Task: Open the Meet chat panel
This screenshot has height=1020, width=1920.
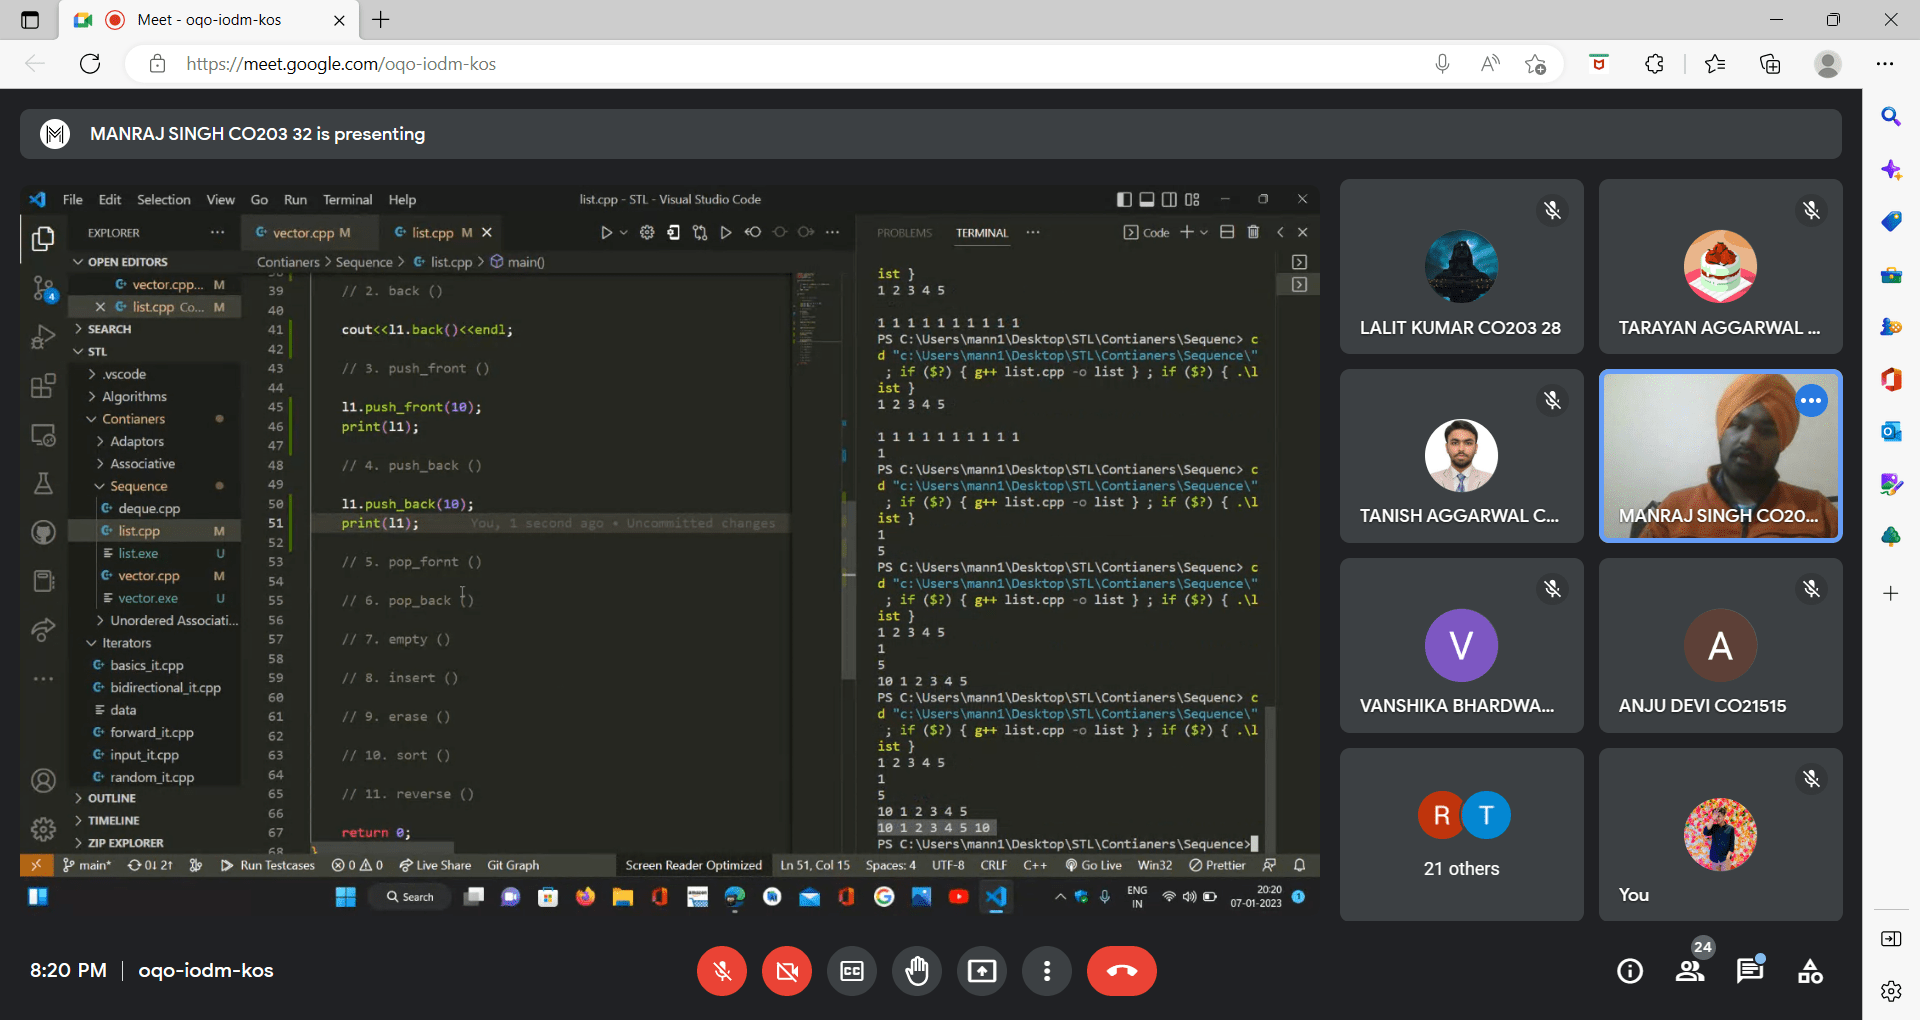Action: (x=1749, y=970)
